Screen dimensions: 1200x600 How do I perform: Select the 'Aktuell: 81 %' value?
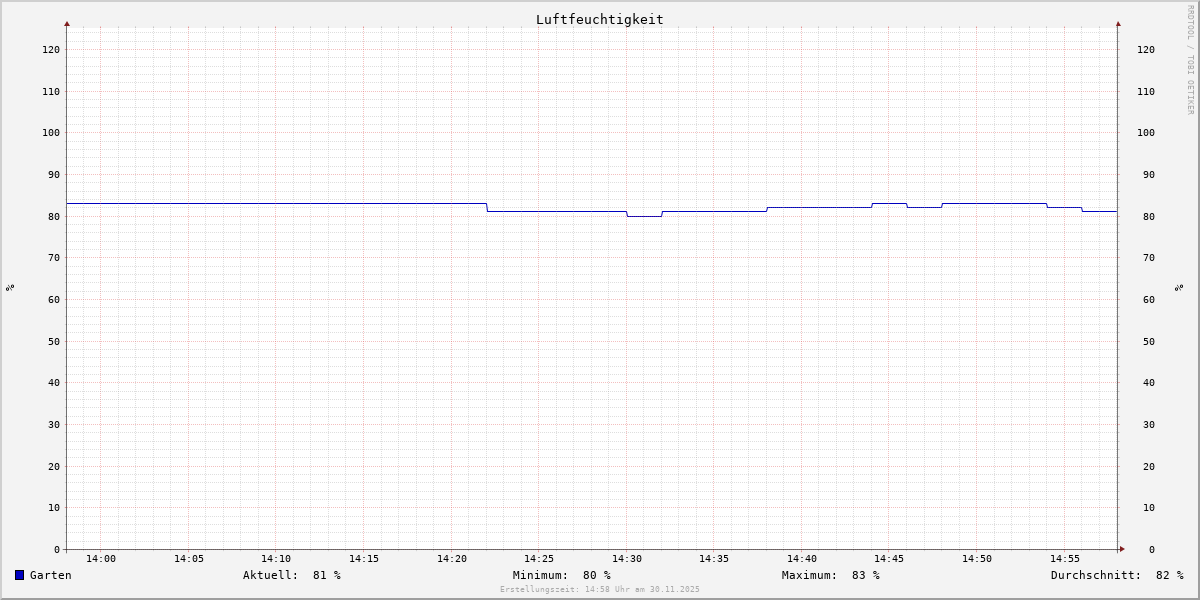click(x=292, y=575)
